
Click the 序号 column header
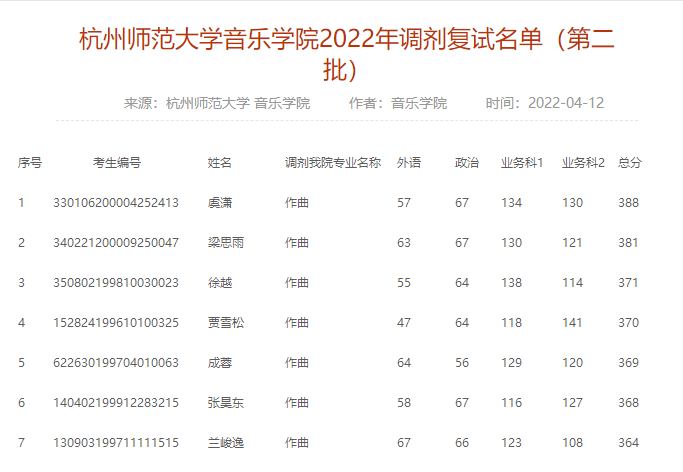[30, 163]
